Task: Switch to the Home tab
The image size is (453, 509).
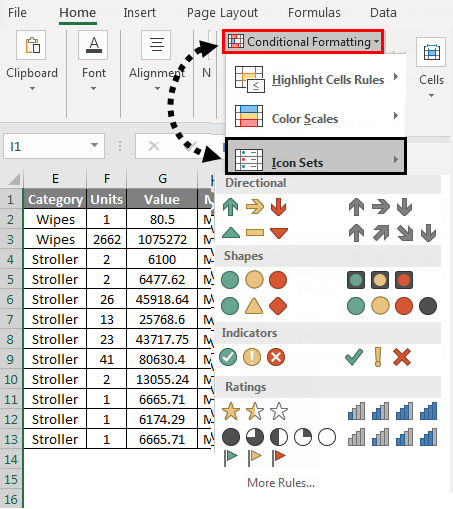Action: 78,13
